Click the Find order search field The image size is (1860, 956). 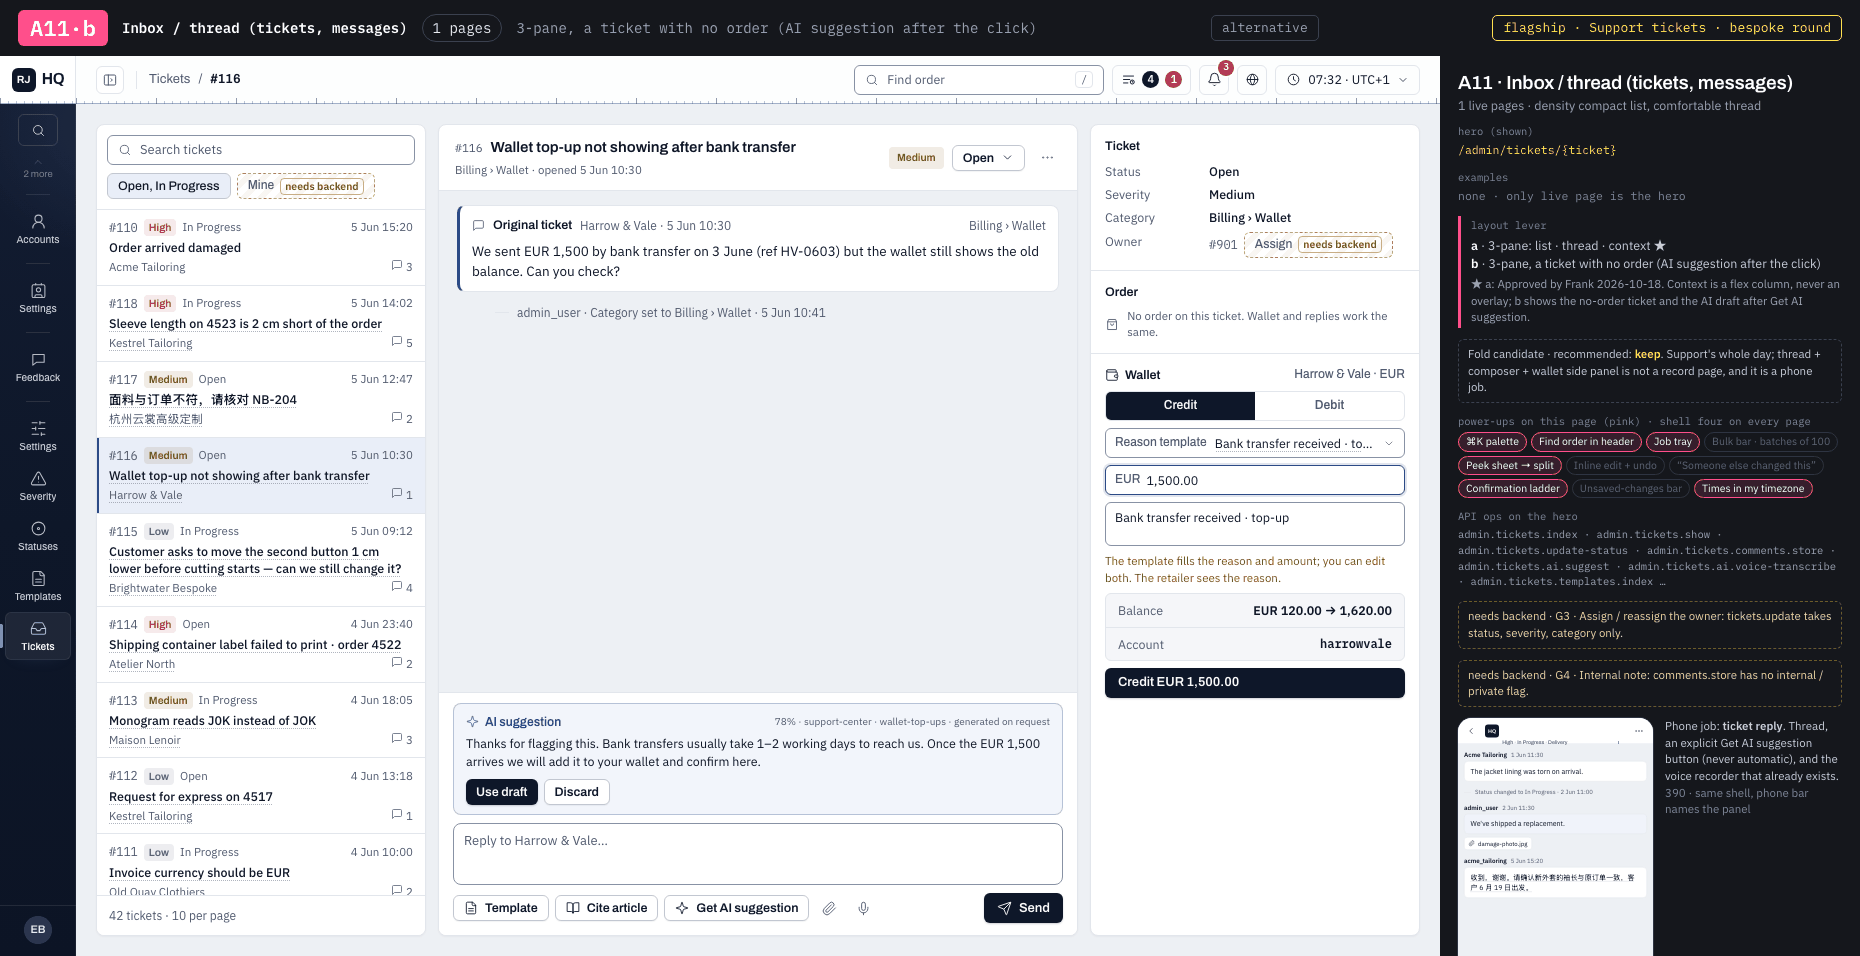979,80
